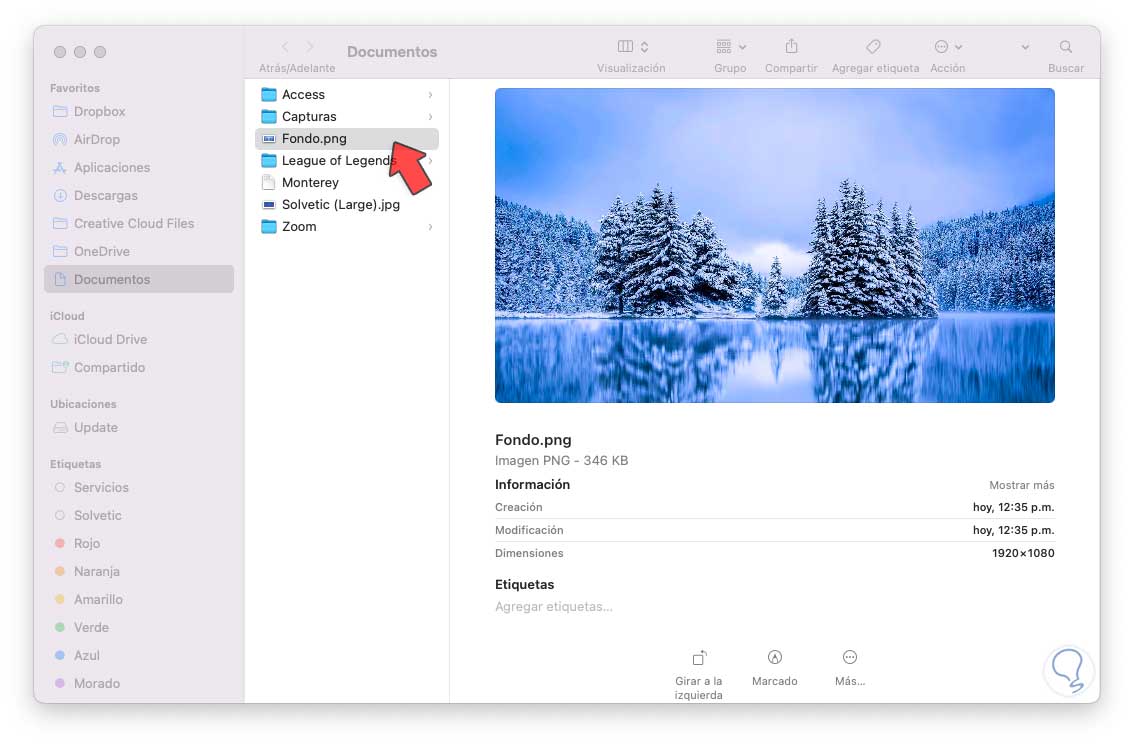Click the Modificación date value

click(x=1013, y=530)
